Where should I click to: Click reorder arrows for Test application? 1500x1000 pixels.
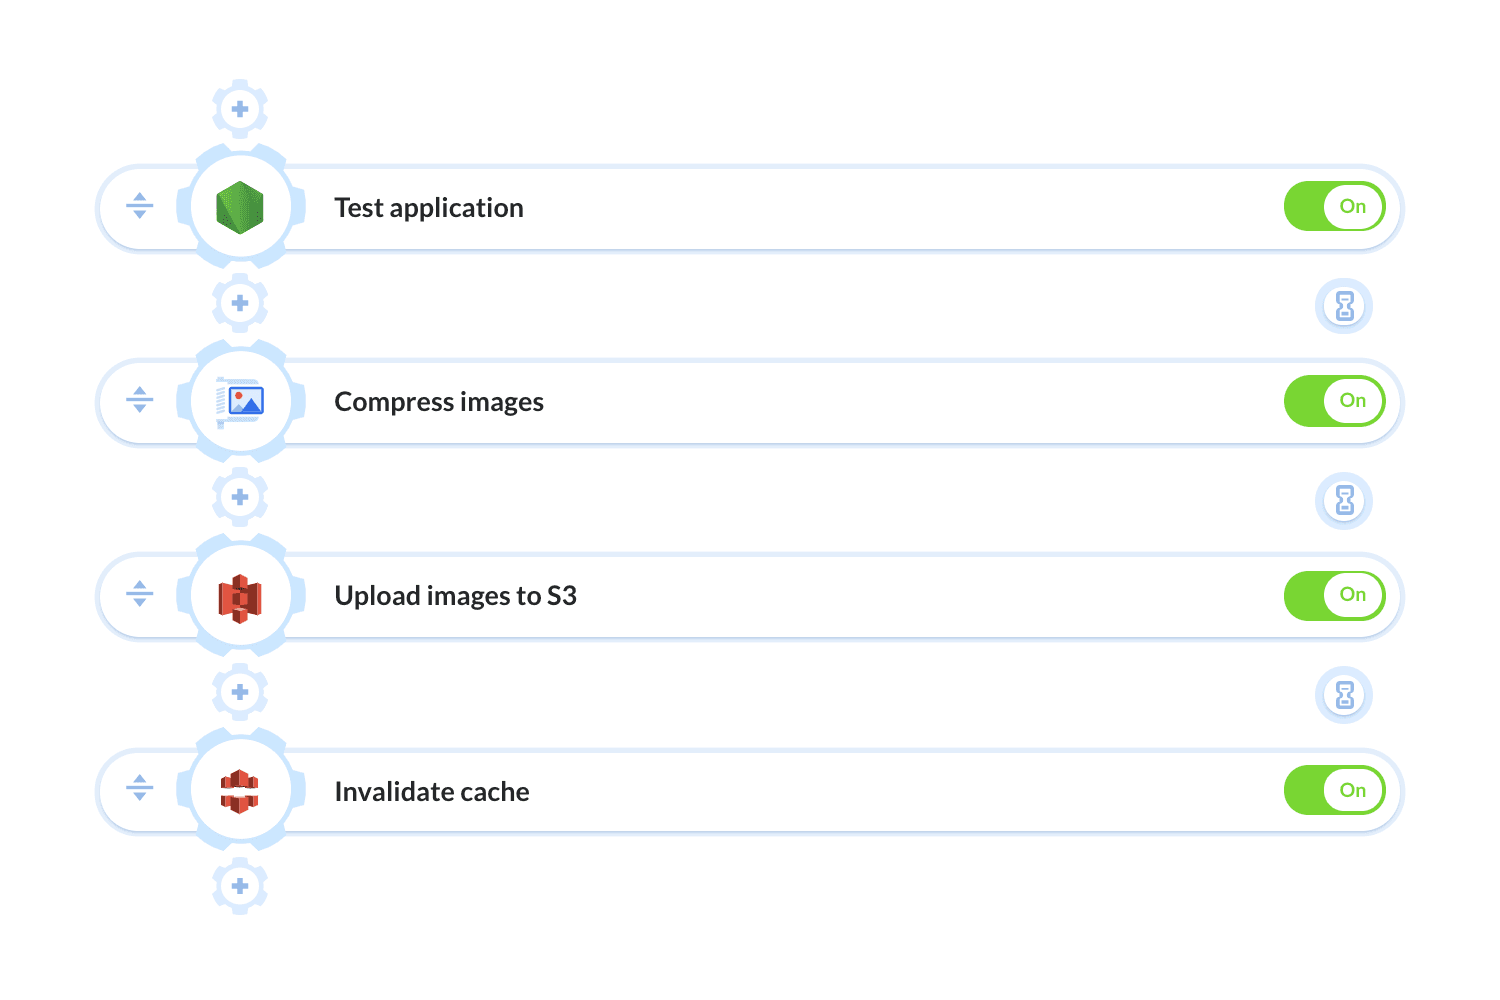[x=140, y=206]
